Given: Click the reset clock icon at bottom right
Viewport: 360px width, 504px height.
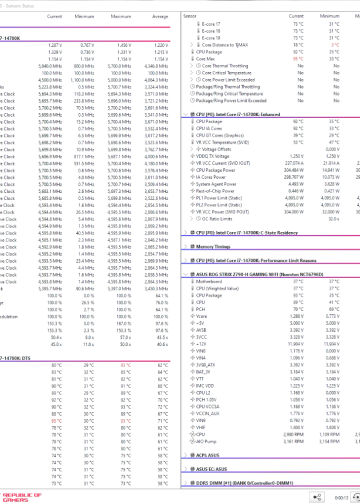Looking at the screenshot, I should 356,497.
